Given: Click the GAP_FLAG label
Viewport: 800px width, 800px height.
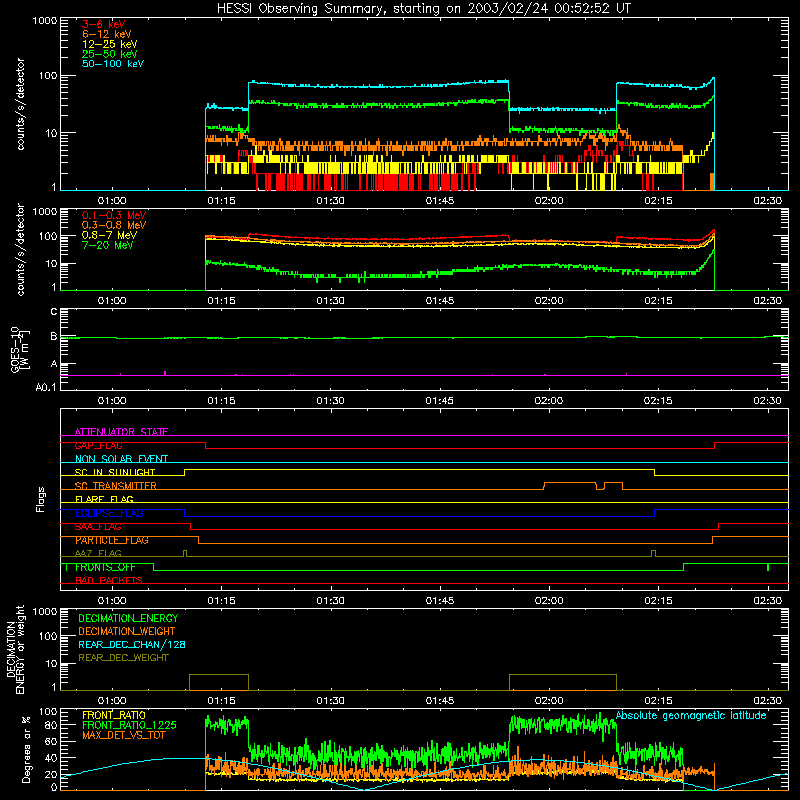Looking at the screenshot, I should 98,445.
